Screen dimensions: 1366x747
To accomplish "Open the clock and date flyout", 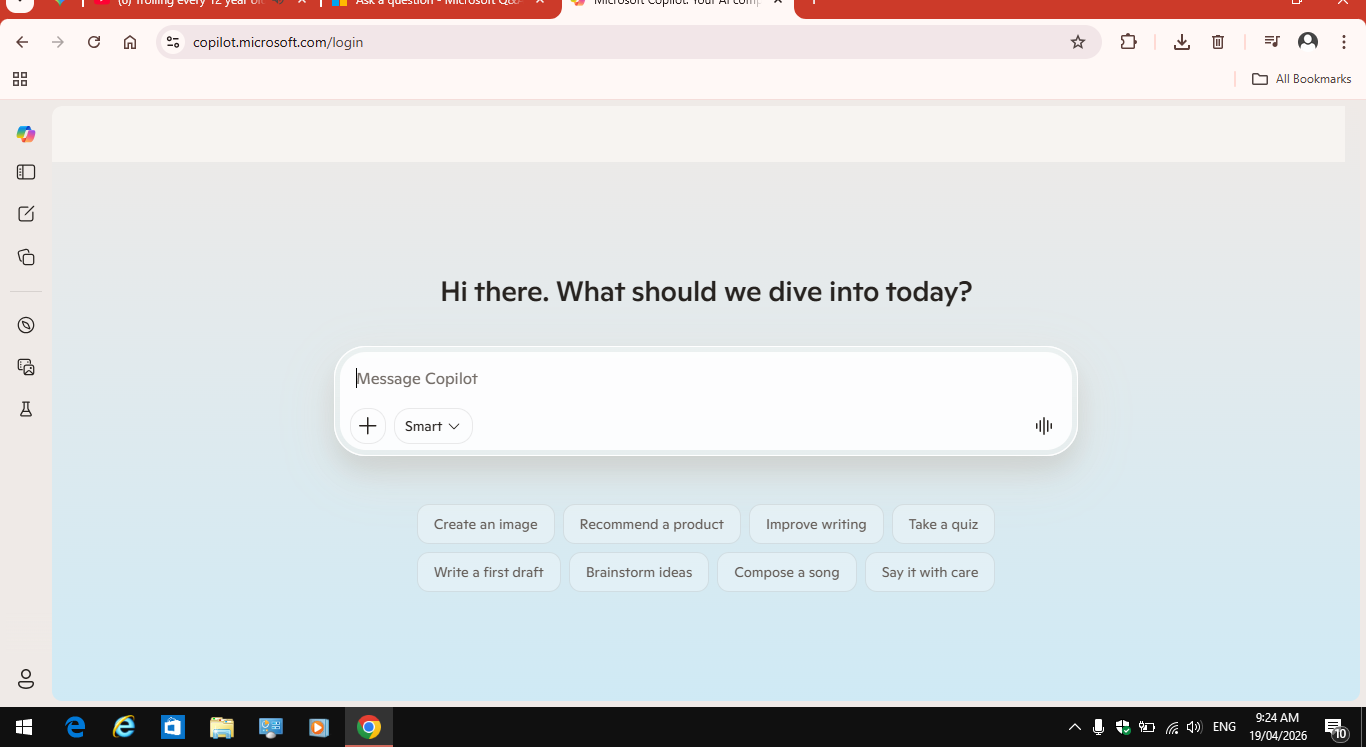I will (x=1278, y=727).
